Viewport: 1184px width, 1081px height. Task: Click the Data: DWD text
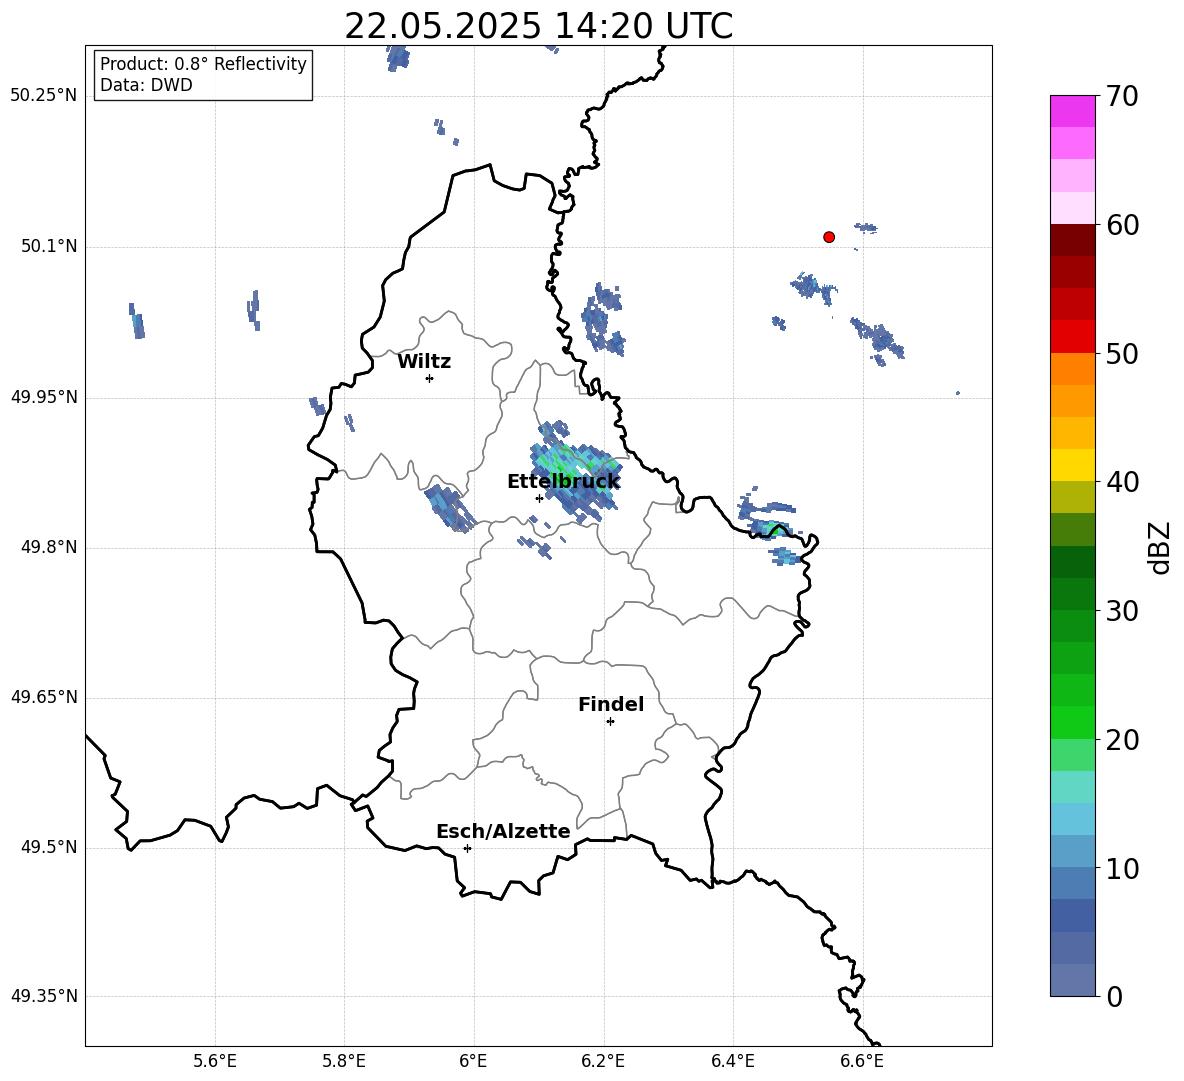146,85
